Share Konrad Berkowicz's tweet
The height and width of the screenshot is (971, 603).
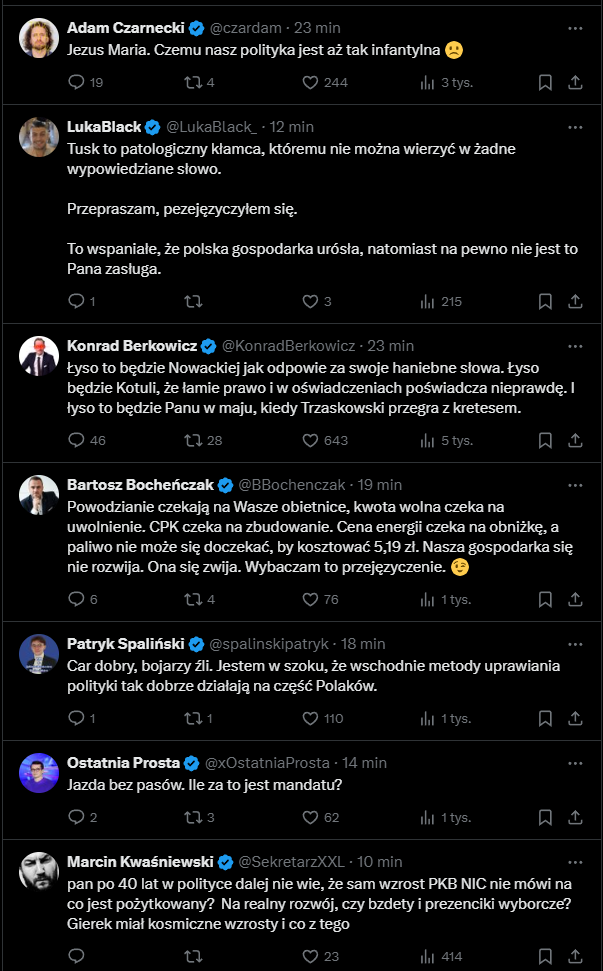(575, 439)
